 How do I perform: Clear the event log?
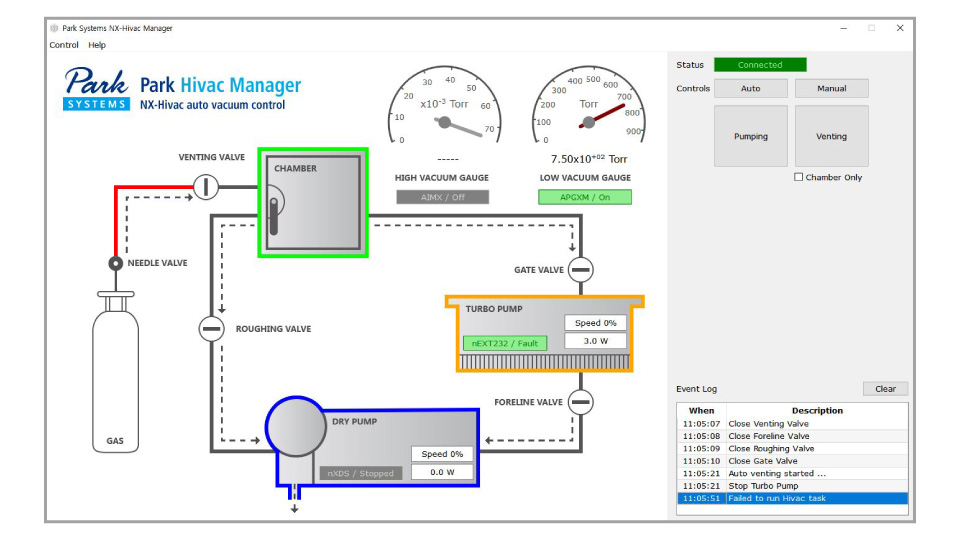click(885, 389)
